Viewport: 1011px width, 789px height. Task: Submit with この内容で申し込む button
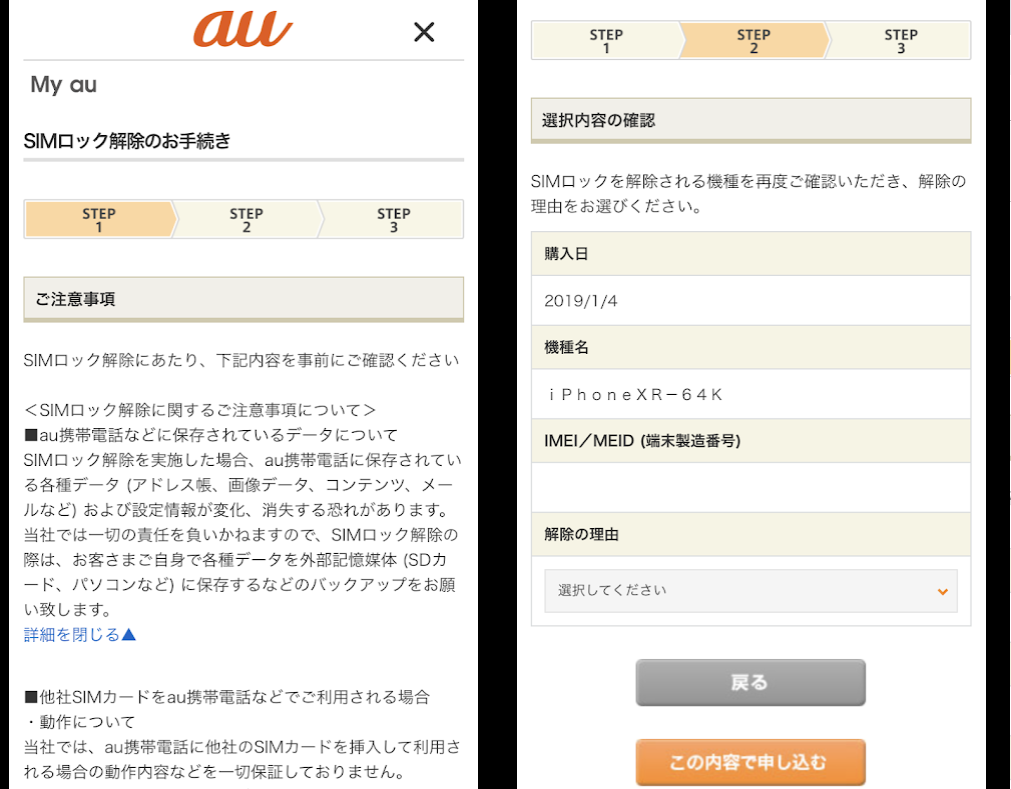tap(751, 762)
